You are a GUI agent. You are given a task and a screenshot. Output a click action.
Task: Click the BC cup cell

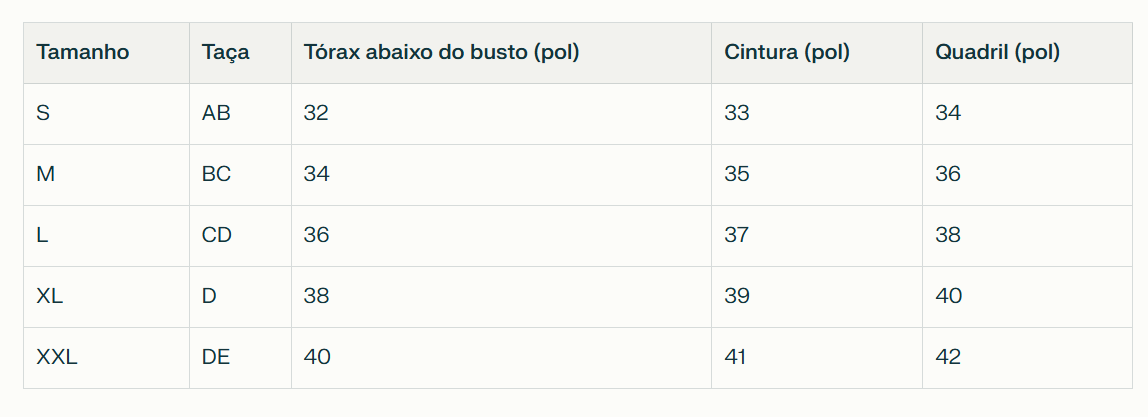(x=216, y=174)
